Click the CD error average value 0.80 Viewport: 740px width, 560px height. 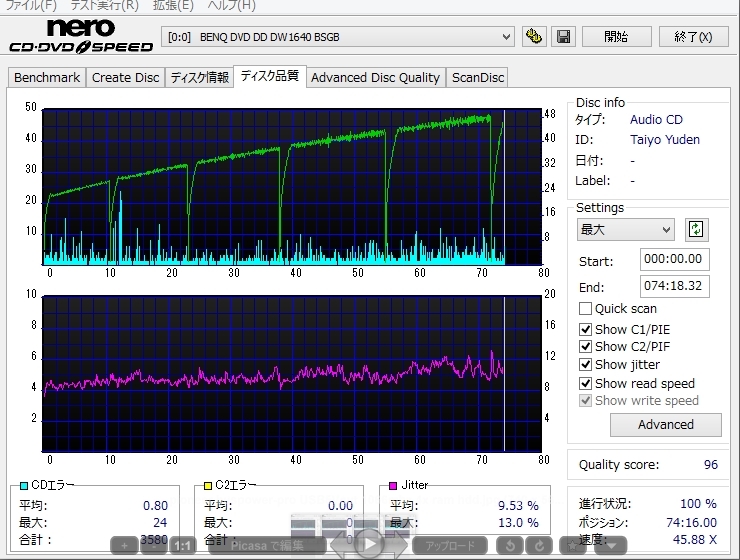(x=155, y=506)
